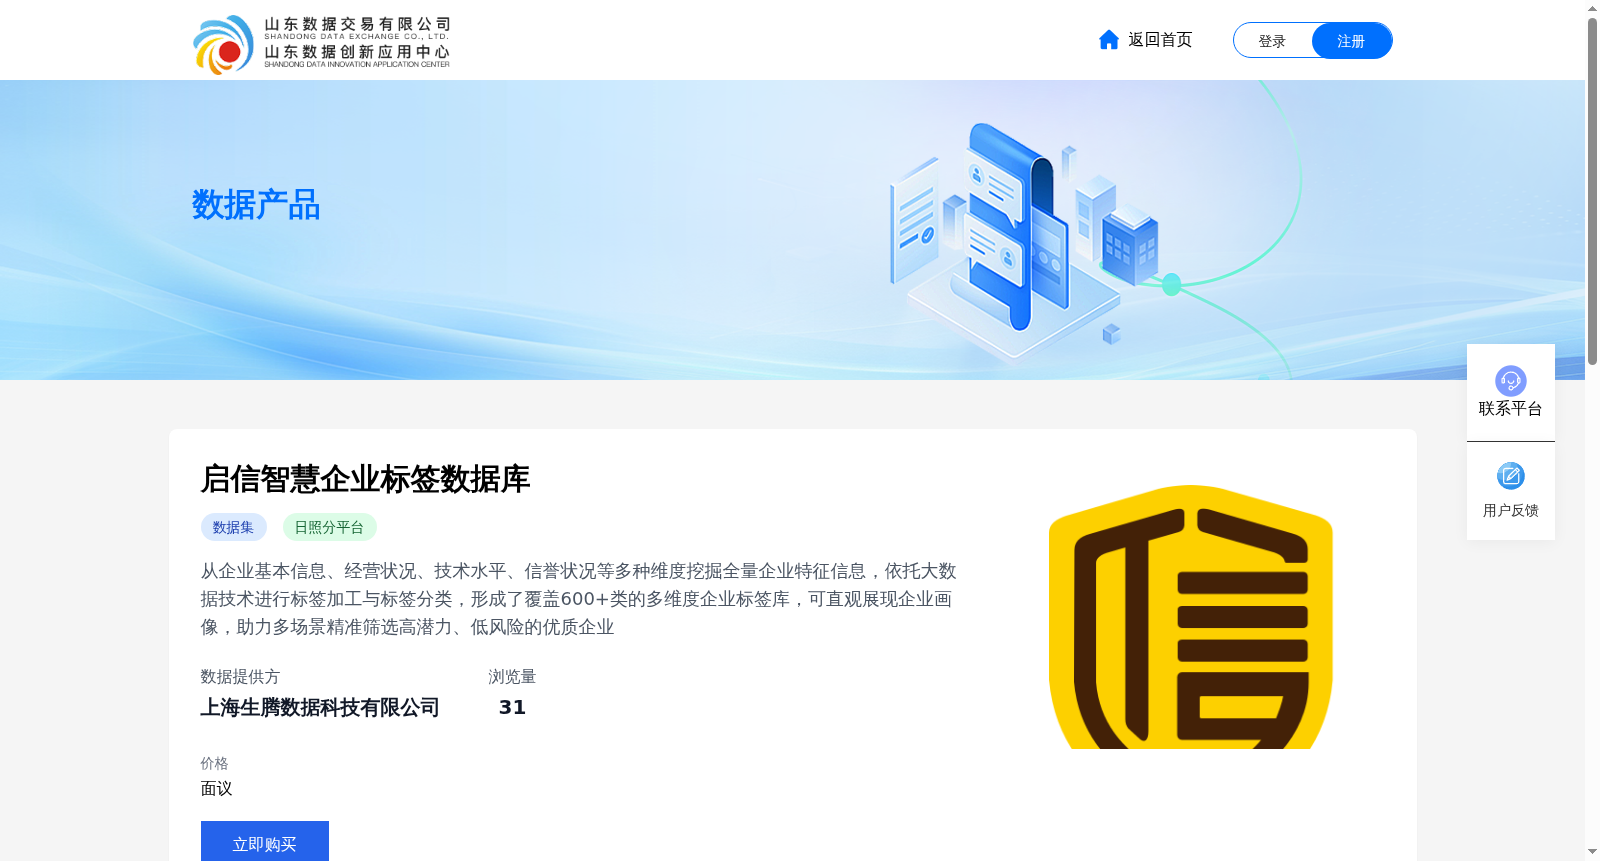Click the scrollbar down arrow
Screen dimensions: 1600x861
coord(1592,852)
